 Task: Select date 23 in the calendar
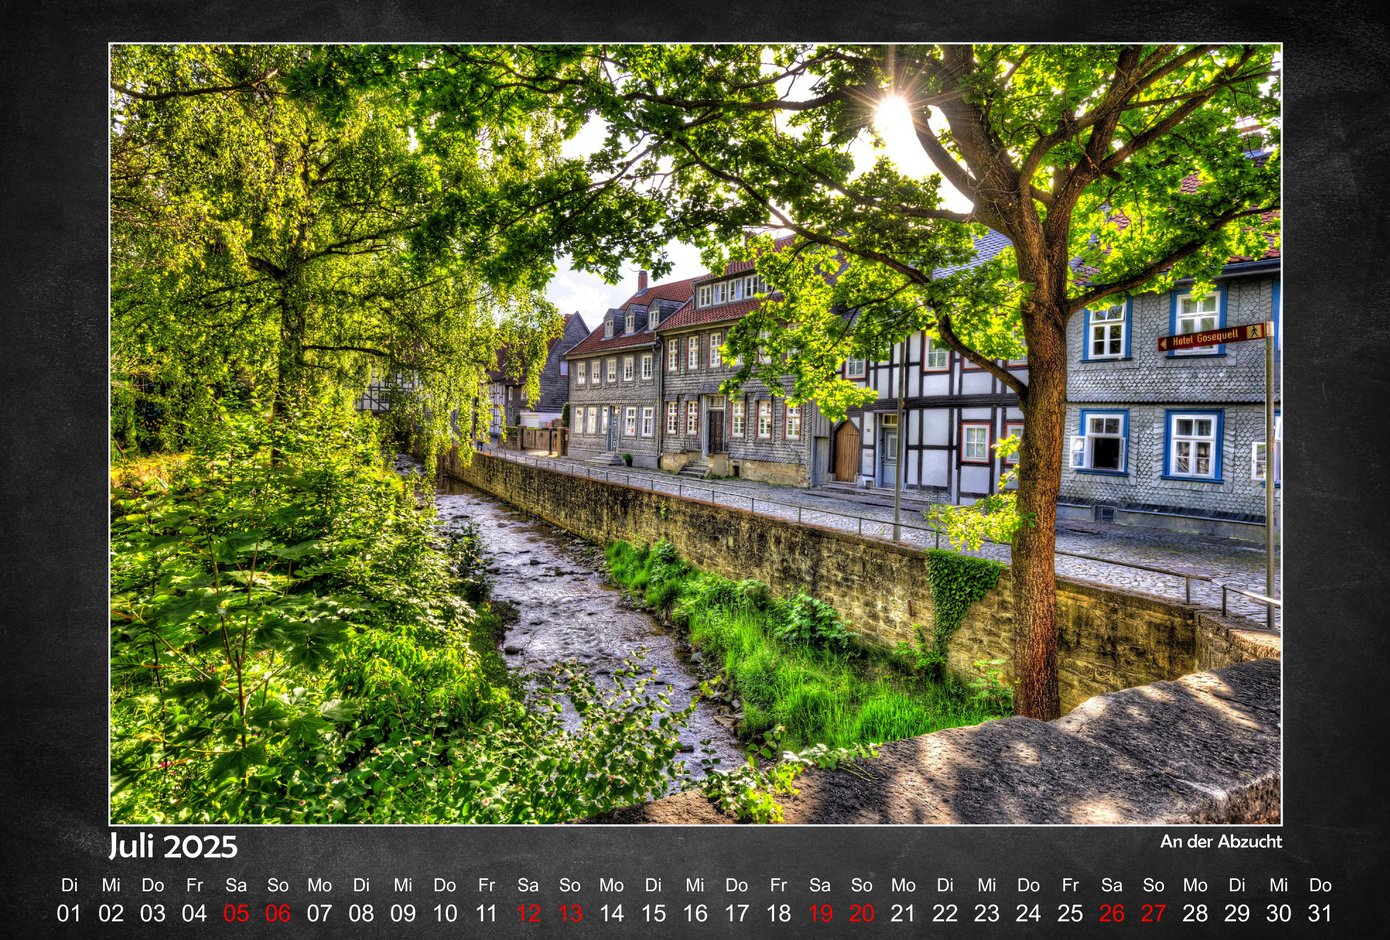[987, 913]
